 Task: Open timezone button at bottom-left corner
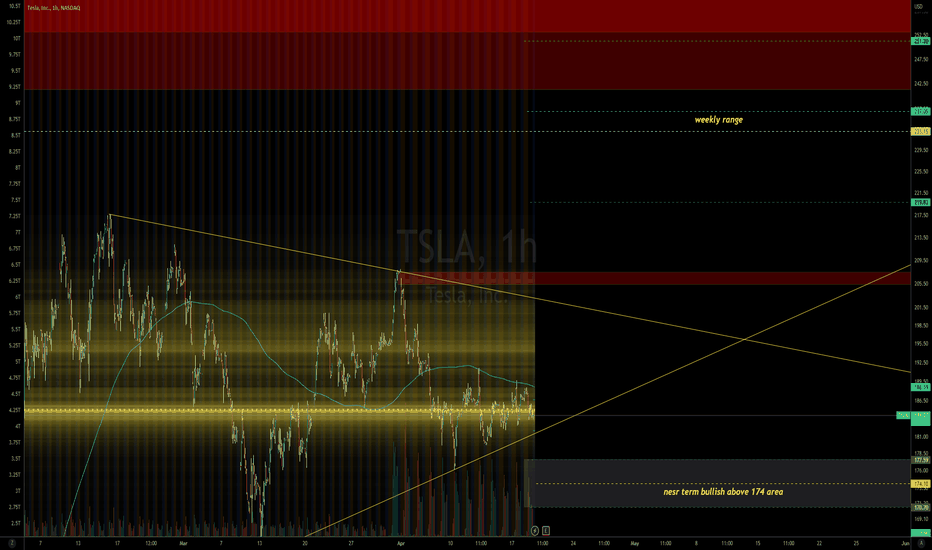[x=11, y=543]
